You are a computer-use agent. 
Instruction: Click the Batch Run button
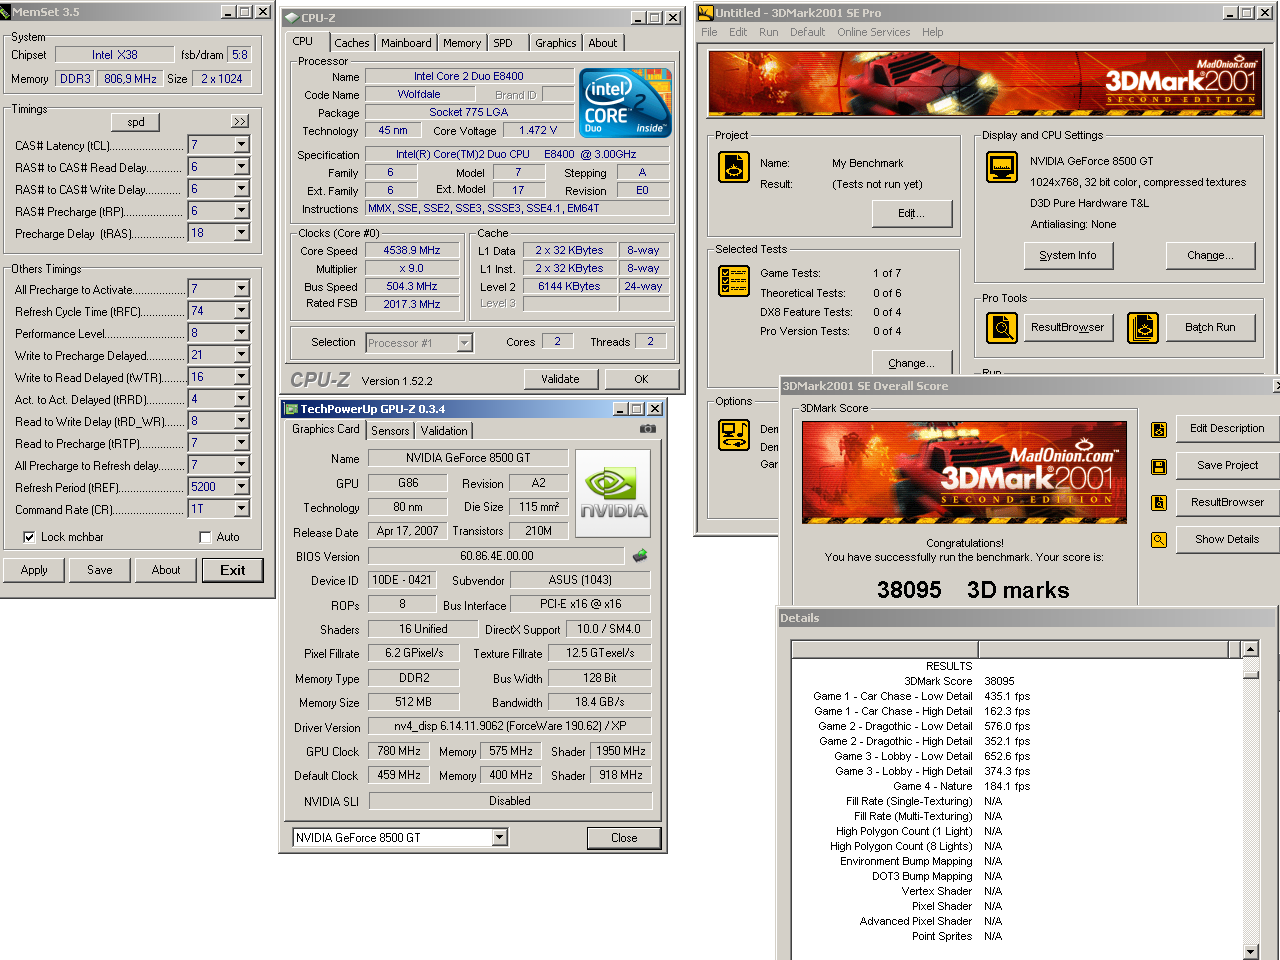click(x=1211, y=327)
